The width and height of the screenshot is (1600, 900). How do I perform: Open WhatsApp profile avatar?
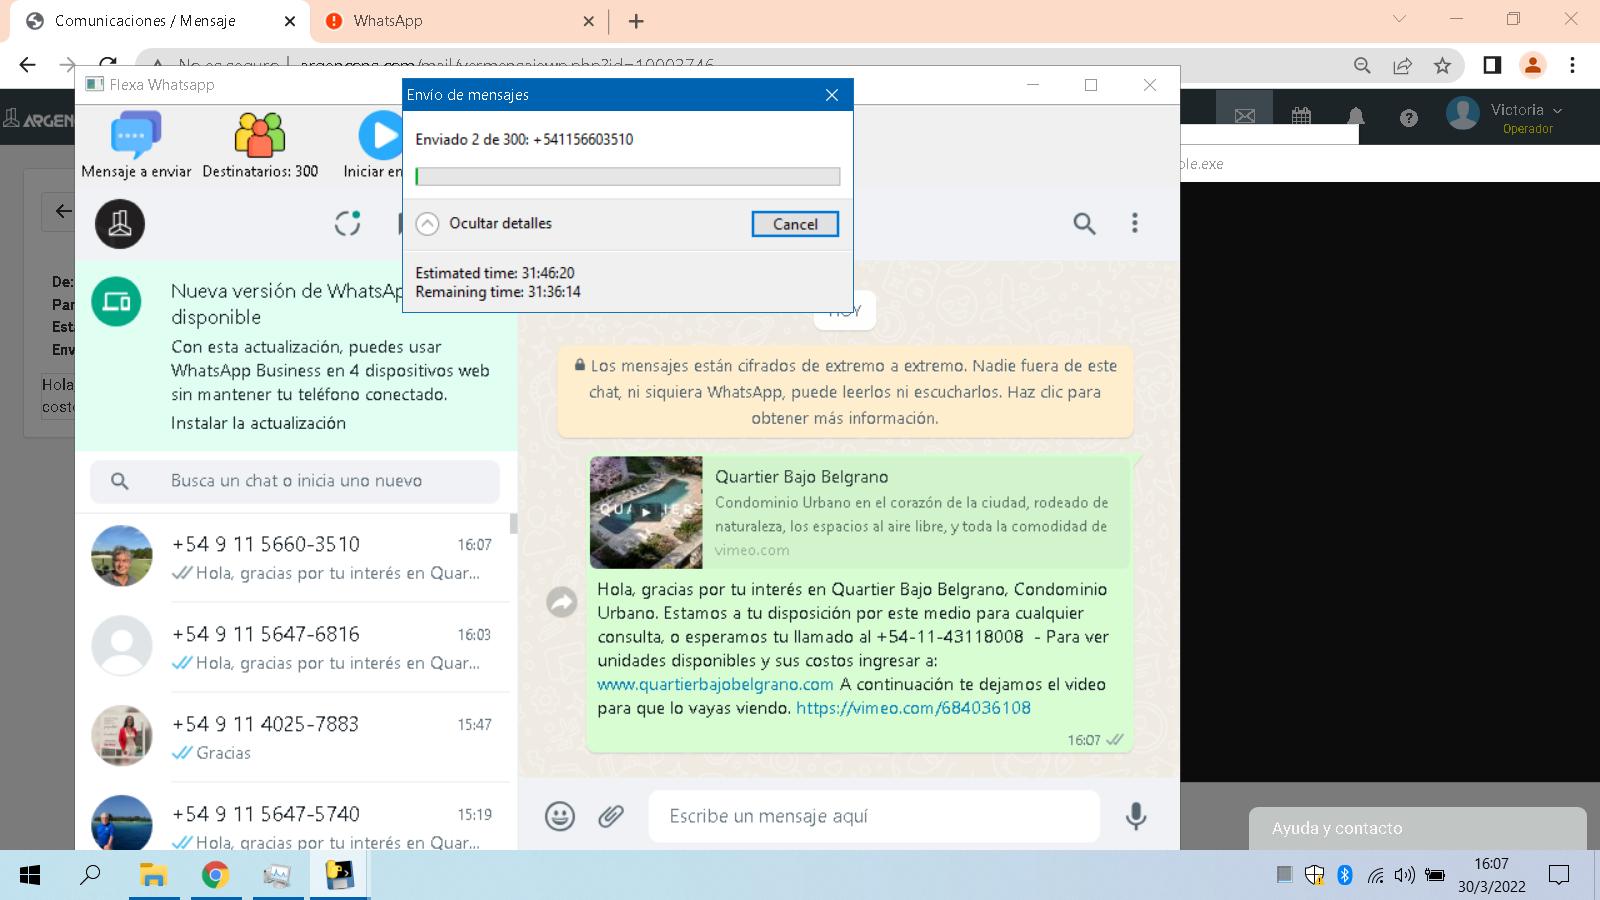[x=120, y=223]
